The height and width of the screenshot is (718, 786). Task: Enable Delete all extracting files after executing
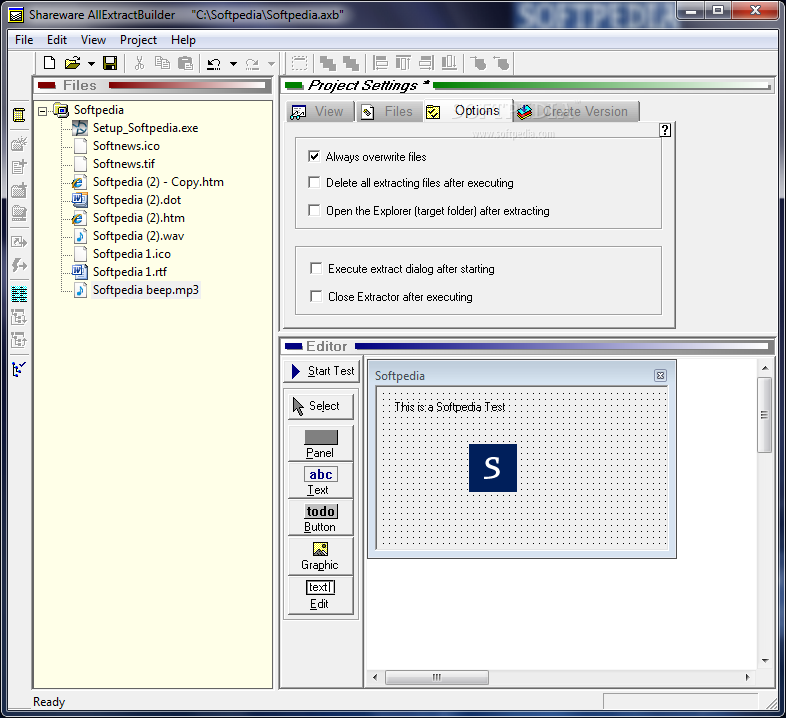click(x=314, y=182)
